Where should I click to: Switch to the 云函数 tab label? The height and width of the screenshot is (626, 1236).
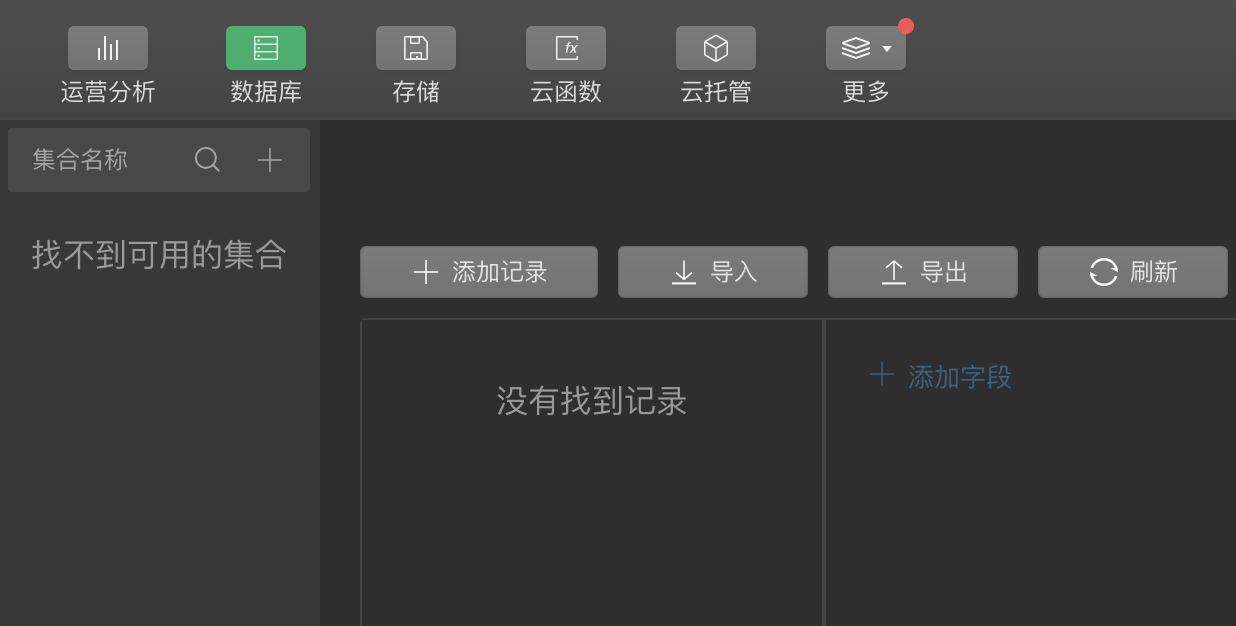(566, 92)
